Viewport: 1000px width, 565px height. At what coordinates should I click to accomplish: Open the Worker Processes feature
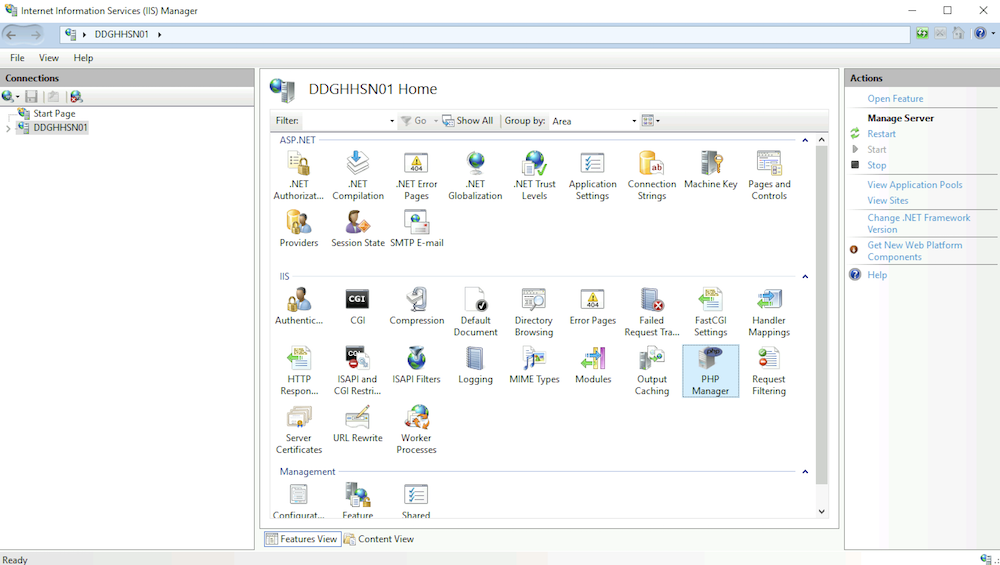(416, 429)
